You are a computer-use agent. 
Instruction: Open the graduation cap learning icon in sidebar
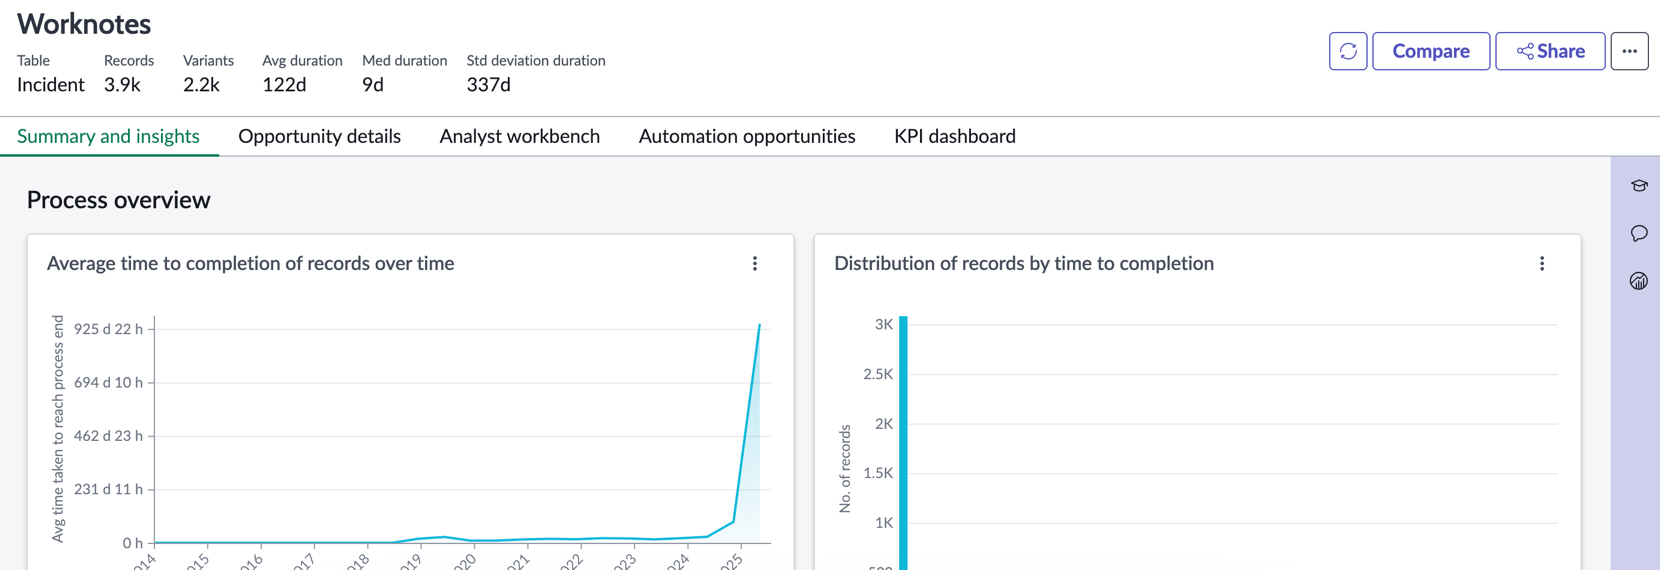coord(1638,186)
